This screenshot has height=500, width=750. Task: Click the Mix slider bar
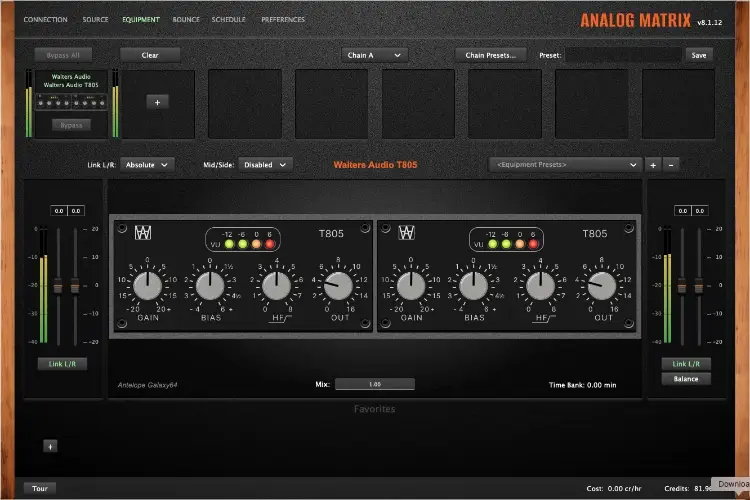[375, 384]
